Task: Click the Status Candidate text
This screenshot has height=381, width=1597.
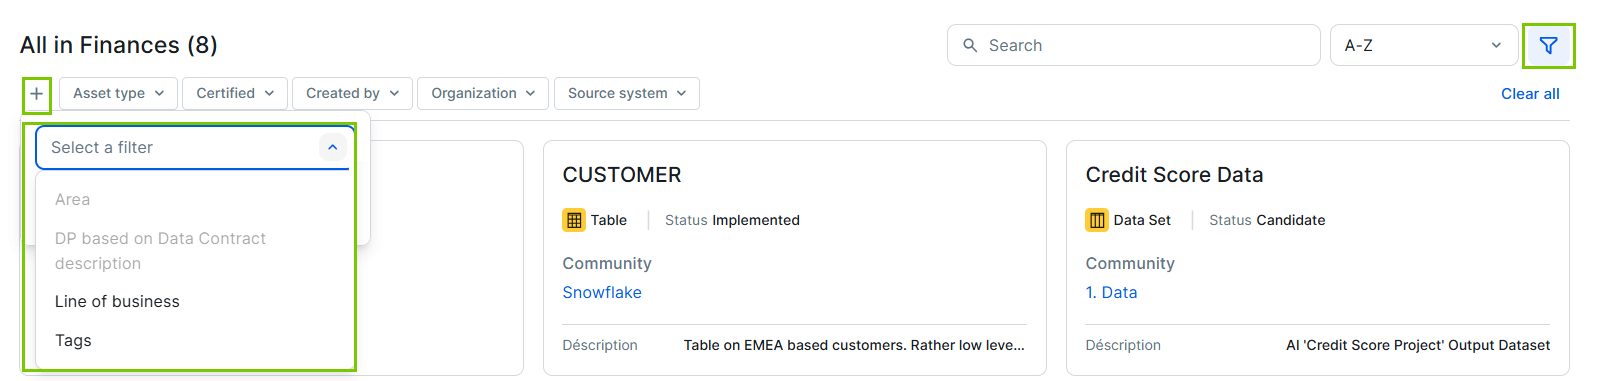Action: coord(1267,220)
